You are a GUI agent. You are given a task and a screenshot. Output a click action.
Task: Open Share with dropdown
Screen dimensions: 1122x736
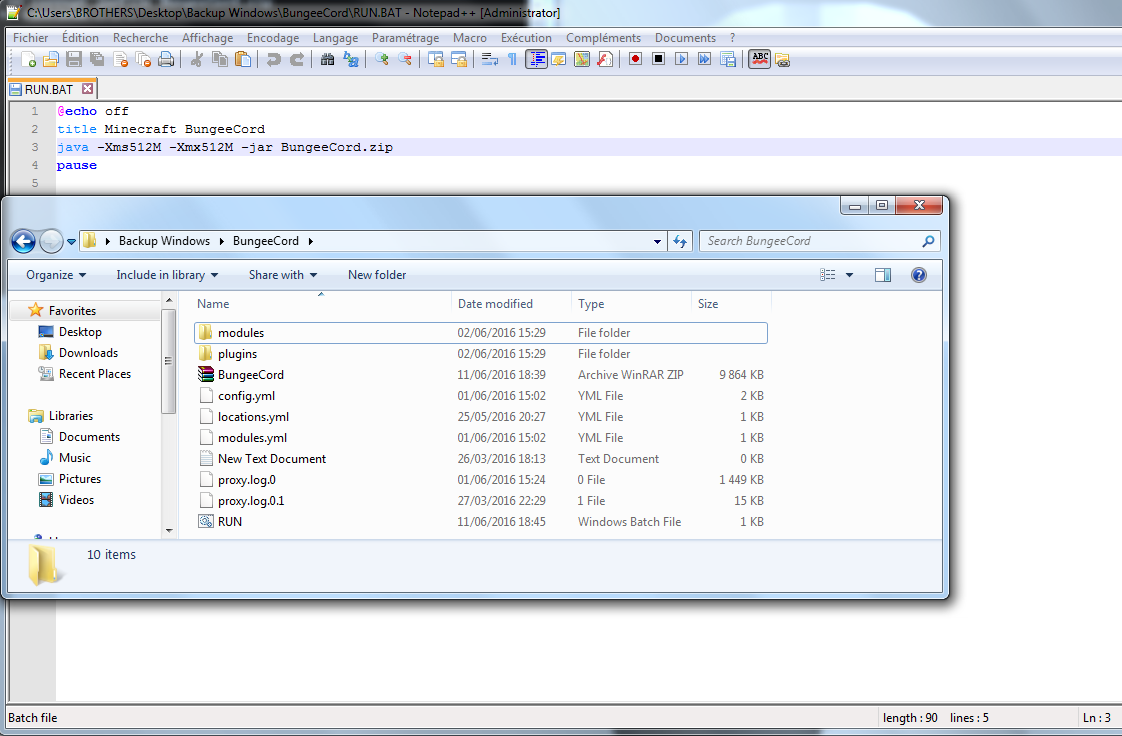tap(283, 275)
